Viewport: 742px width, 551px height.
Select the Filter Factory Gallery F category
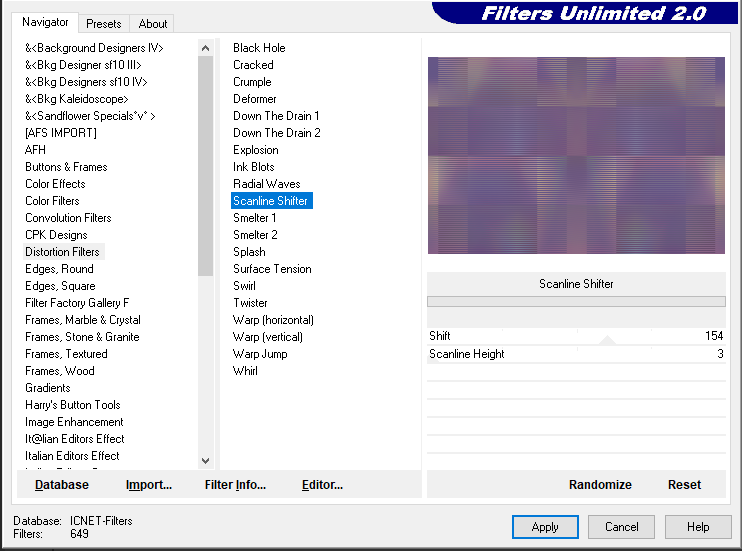tap(77, 303)
